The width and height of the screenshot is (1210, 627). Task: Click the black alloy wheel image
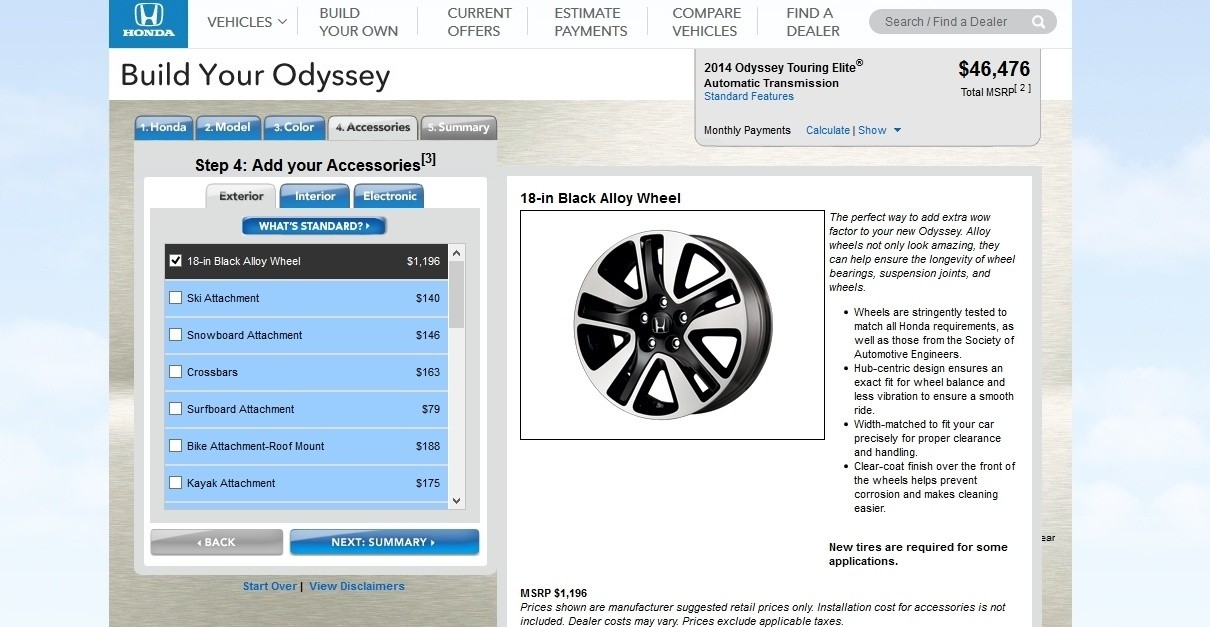pos(672,324)
